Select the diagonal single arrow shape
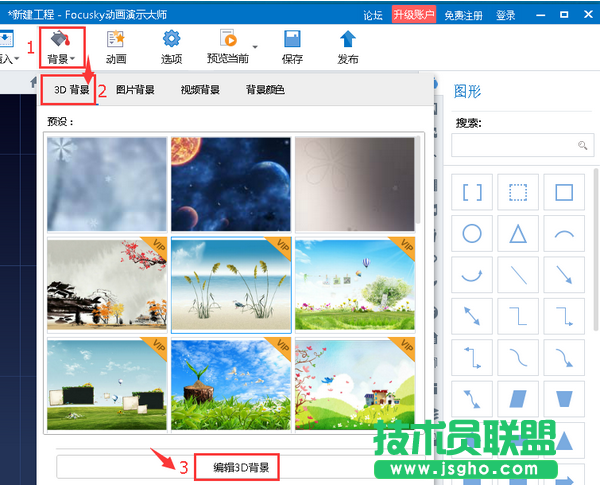This screenshot has height=485, width=601. [x=564, y=275]
